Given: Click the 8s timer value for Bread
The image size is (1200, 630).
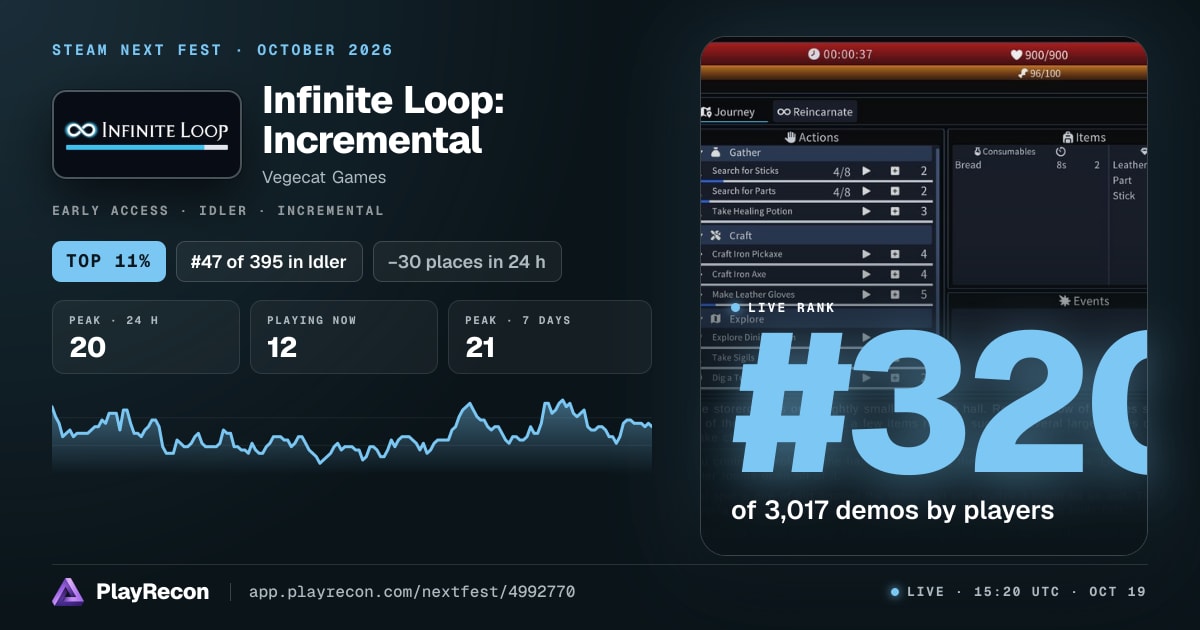Looking at the screenshot, I should pyautogui.click(x=1061, y=165).
